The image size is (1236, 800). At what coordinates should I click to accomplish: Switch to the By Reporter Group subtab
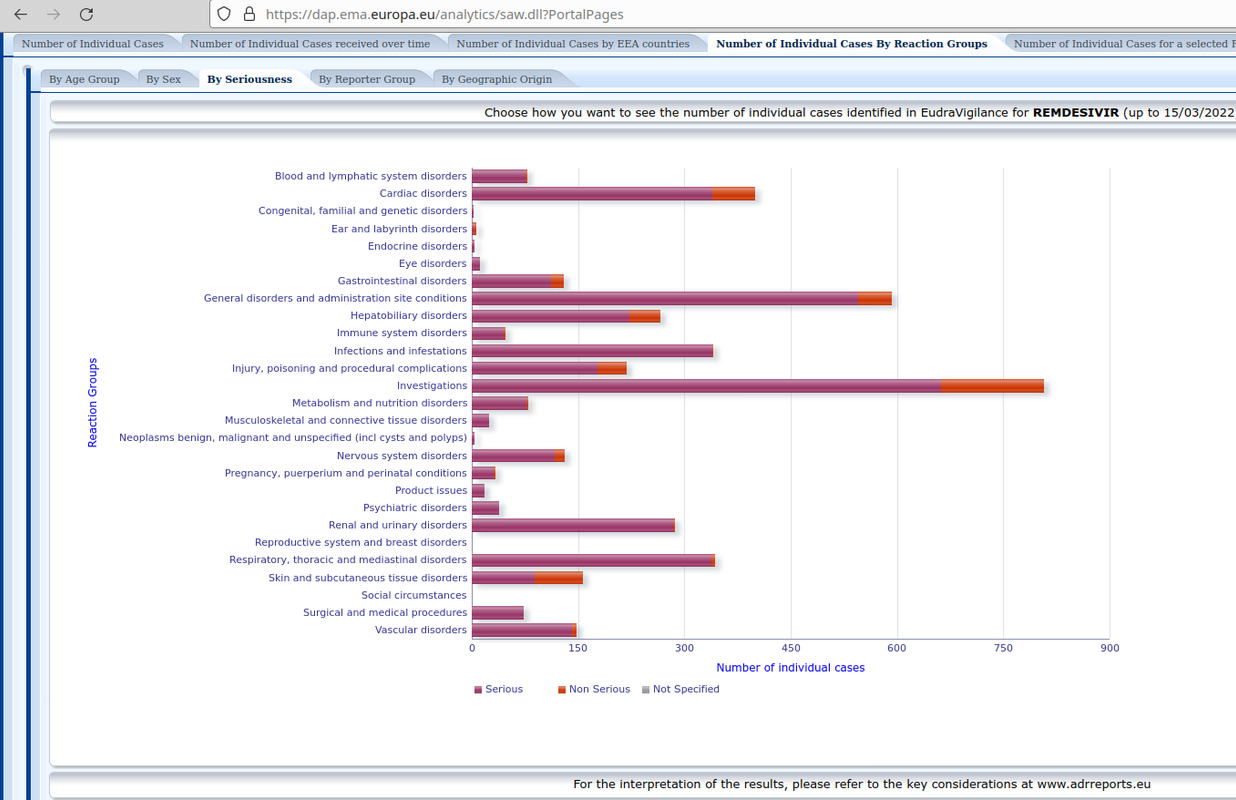367,79
